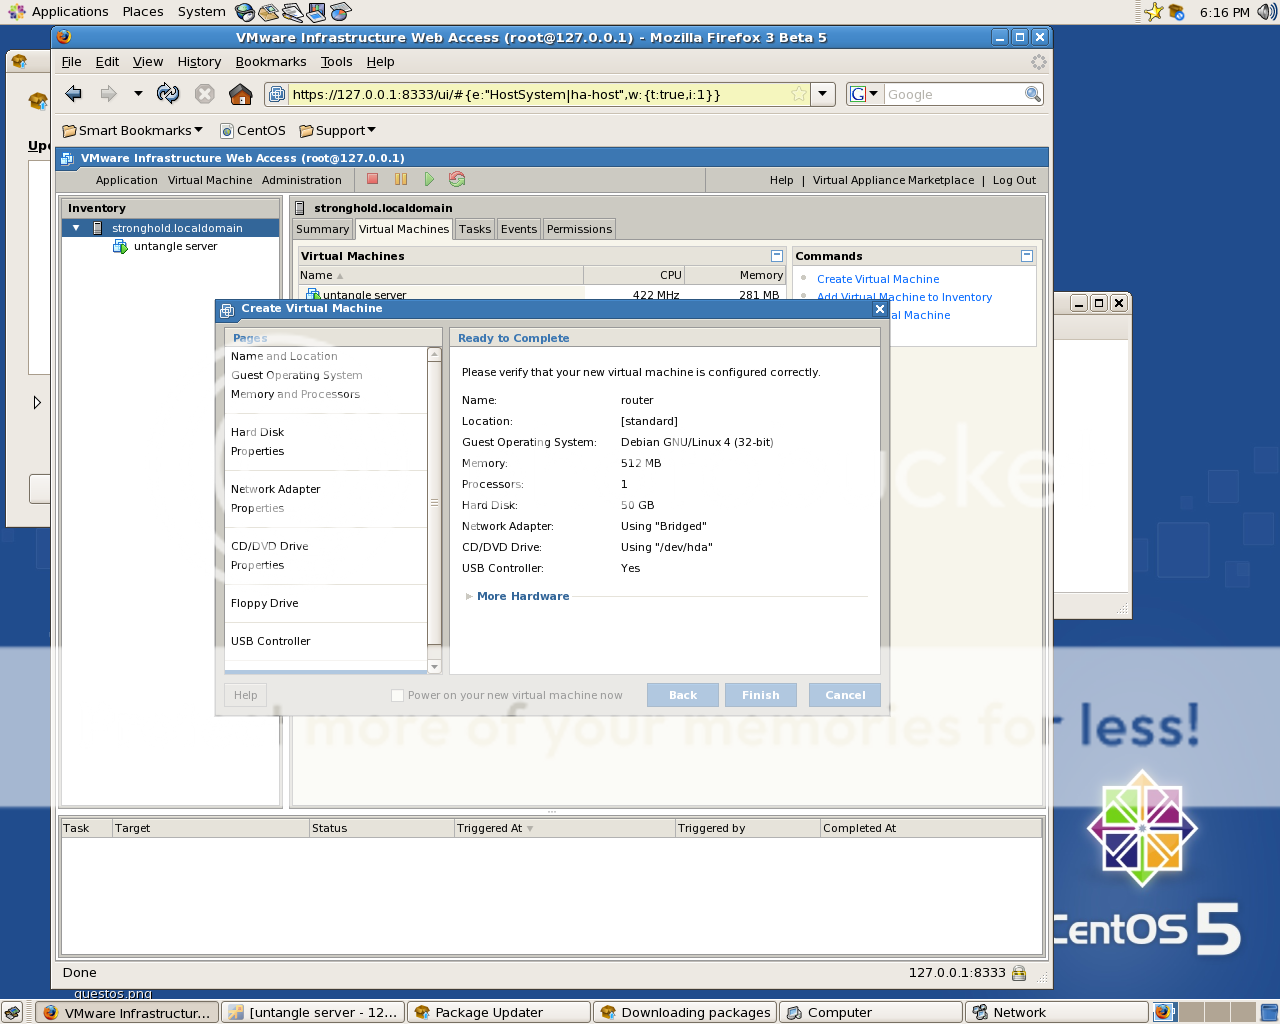Click the site identity icon in address bar
This screenshot has width=1280, height=1024.
coord(277,94)
